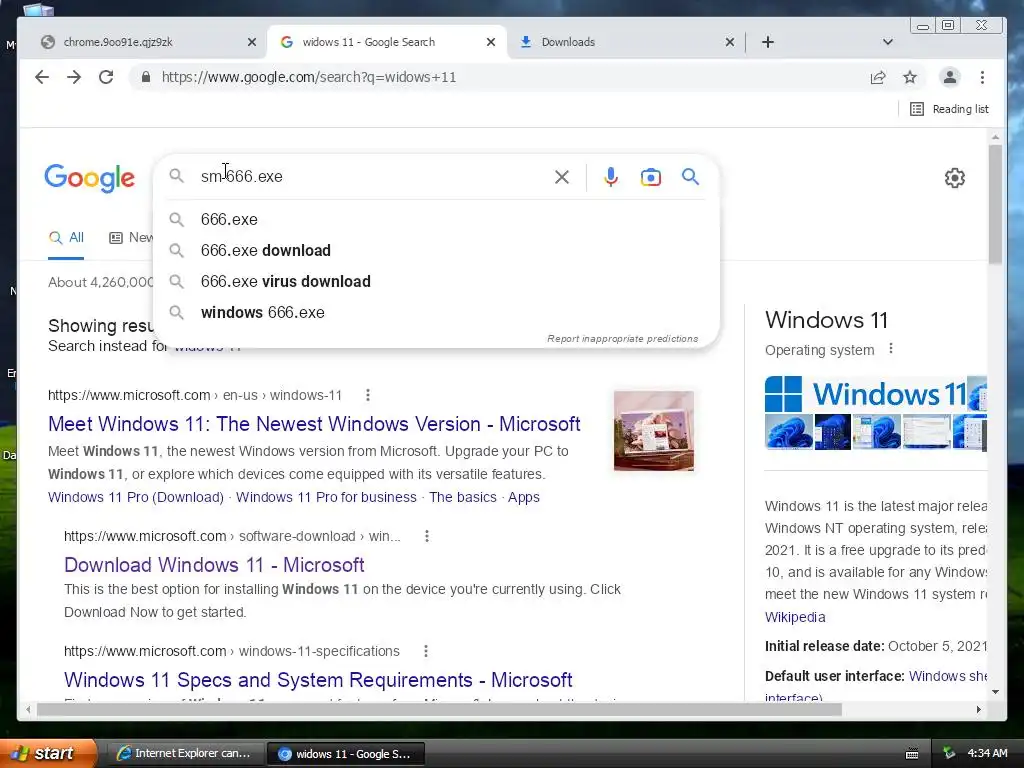This screenshot has height=768, width=1024.
Task: Open Windows 11 Specs and System Requirements
Action: [318, 680]
